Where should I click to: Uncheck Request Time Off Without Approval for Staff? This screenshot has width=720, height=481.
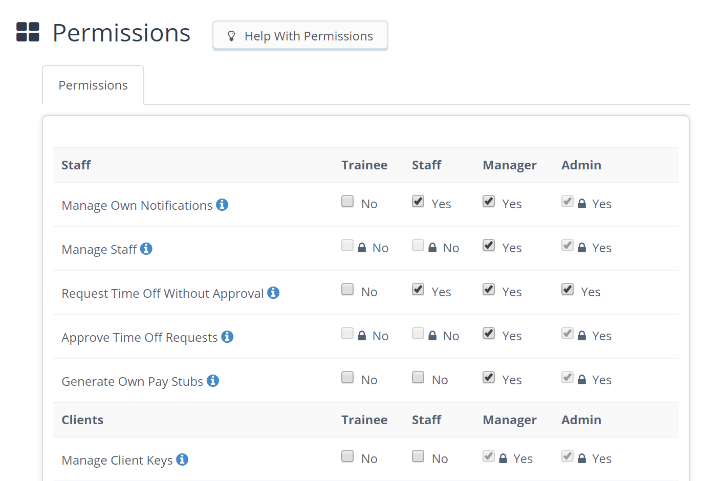coord(418,289)
